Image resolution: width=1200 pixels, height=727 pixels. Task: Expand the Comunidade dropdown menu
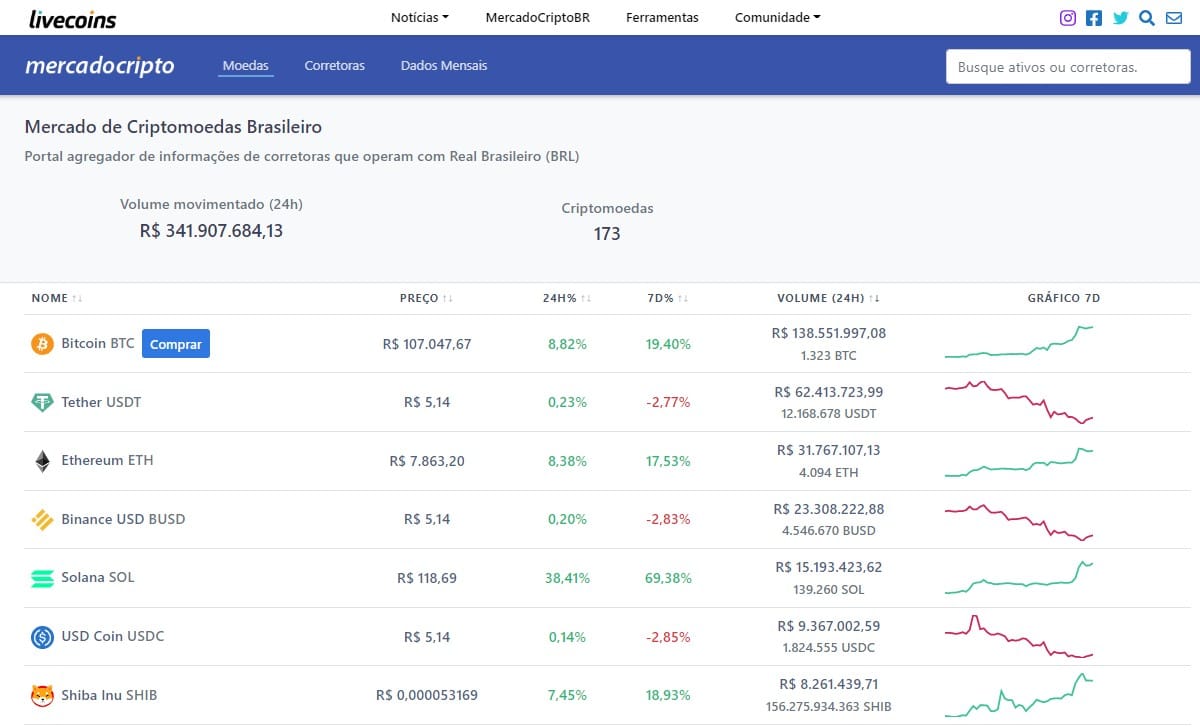click(777, 17)
